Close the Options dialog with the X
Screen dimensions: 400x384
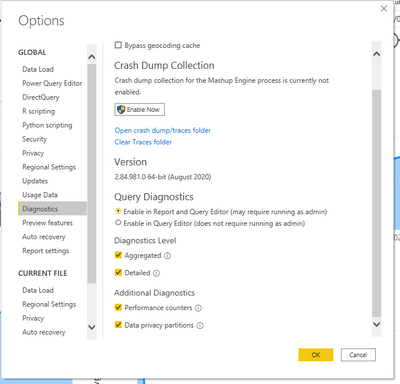click(x=384, y=9)
